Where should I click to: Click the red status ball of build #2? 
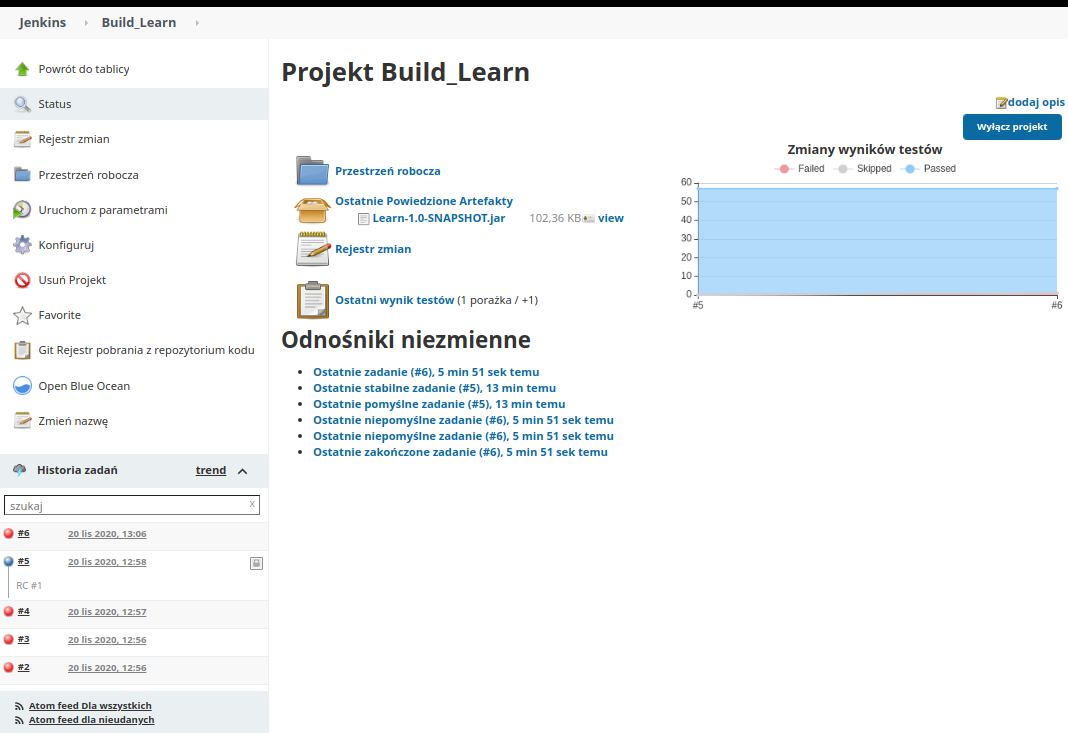coord(9,667)
